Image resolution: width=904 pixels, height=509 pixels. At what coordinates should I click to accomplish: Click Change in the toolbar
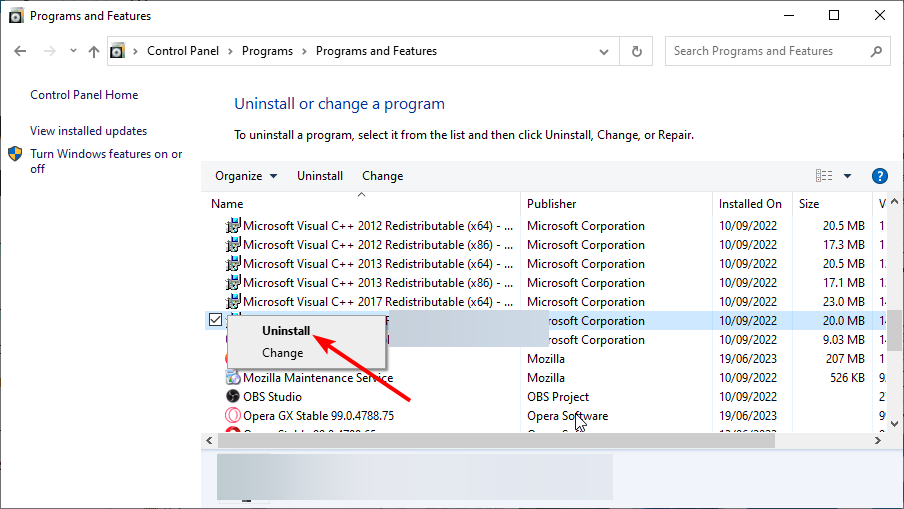382,176
